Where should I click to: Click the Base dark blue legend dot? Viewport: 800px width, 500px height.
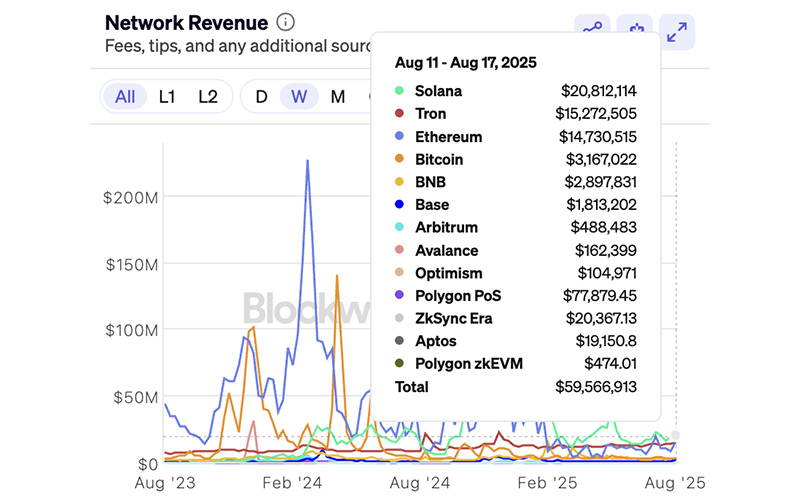[399, 205]
